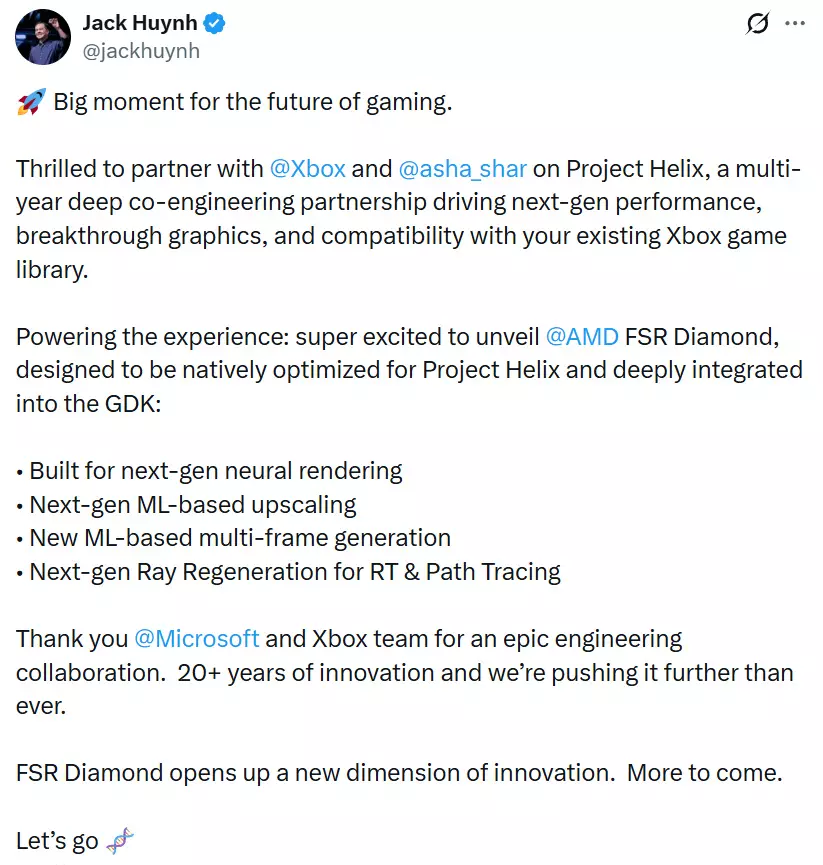This screenshot has height=865, width=823.
Task: Click the DNA helix emoji
Action: (119, 840)
